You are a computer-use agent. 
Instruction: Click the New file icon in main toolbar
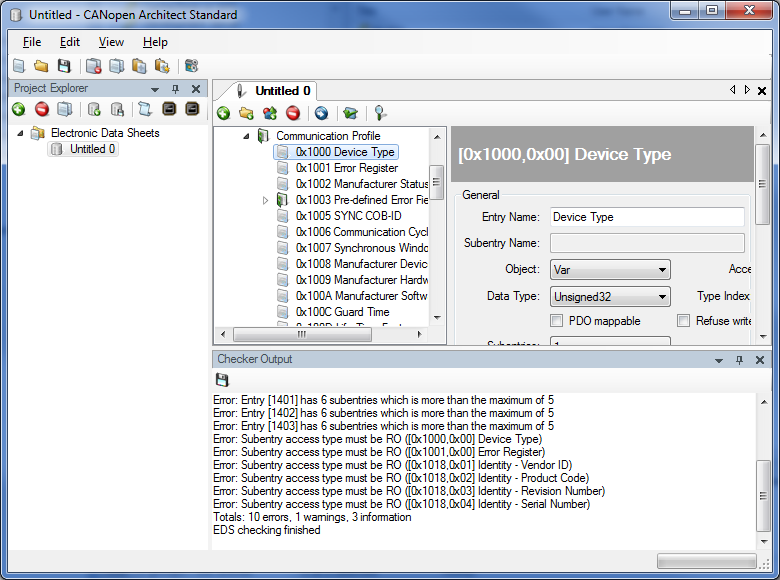(19, 66)
